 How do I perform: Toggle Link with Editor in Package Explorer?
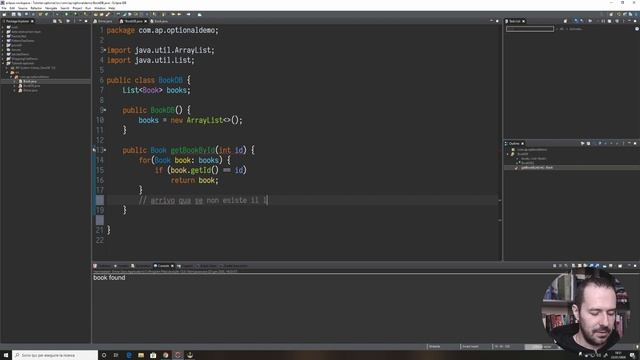tap(60, 21)
